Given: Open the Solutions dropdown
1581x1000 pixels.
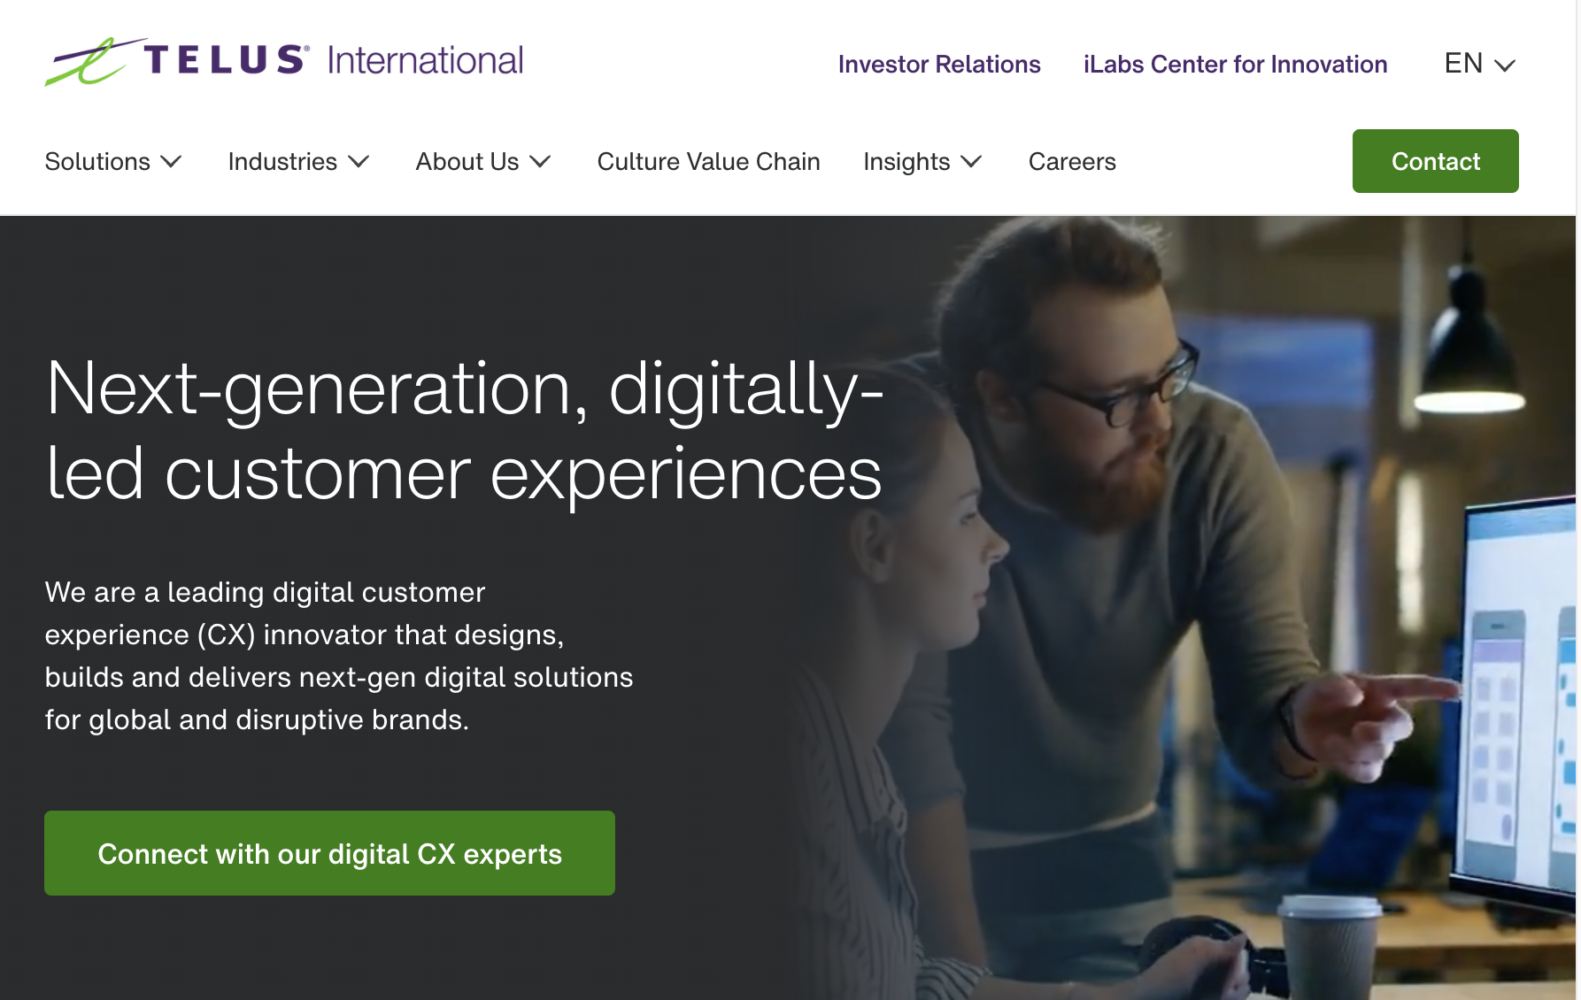Looking at the screenshot, I should click(x=97, y=161).
